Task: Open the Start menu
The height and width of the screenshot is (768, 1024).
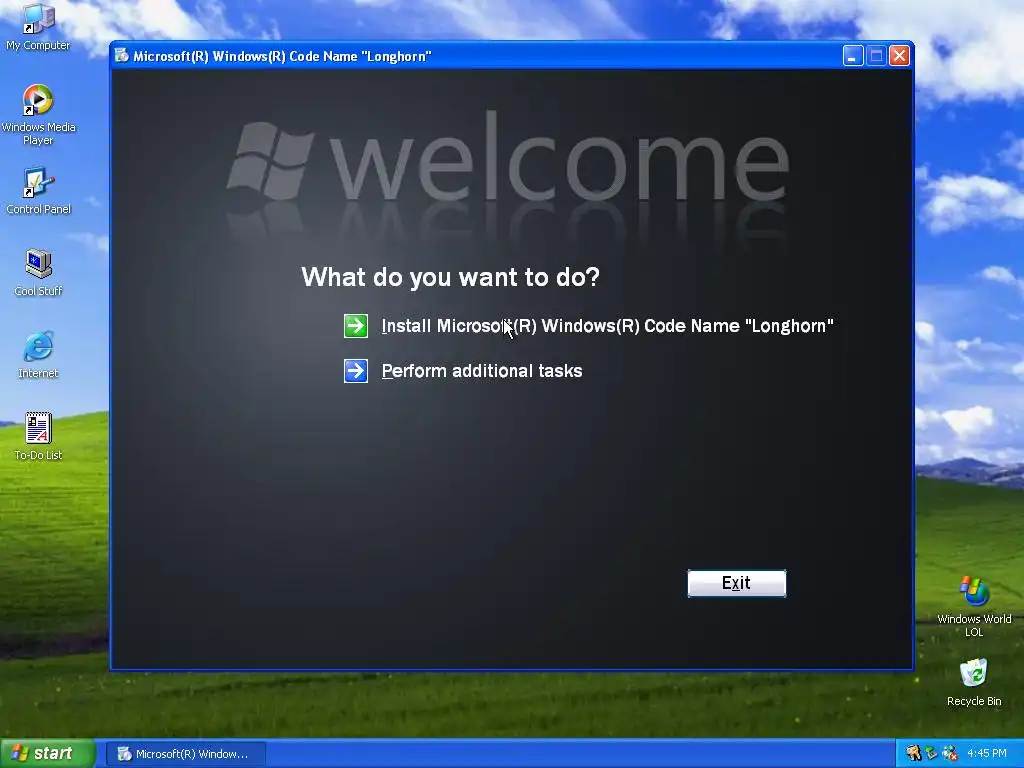Action: [47, 754]
